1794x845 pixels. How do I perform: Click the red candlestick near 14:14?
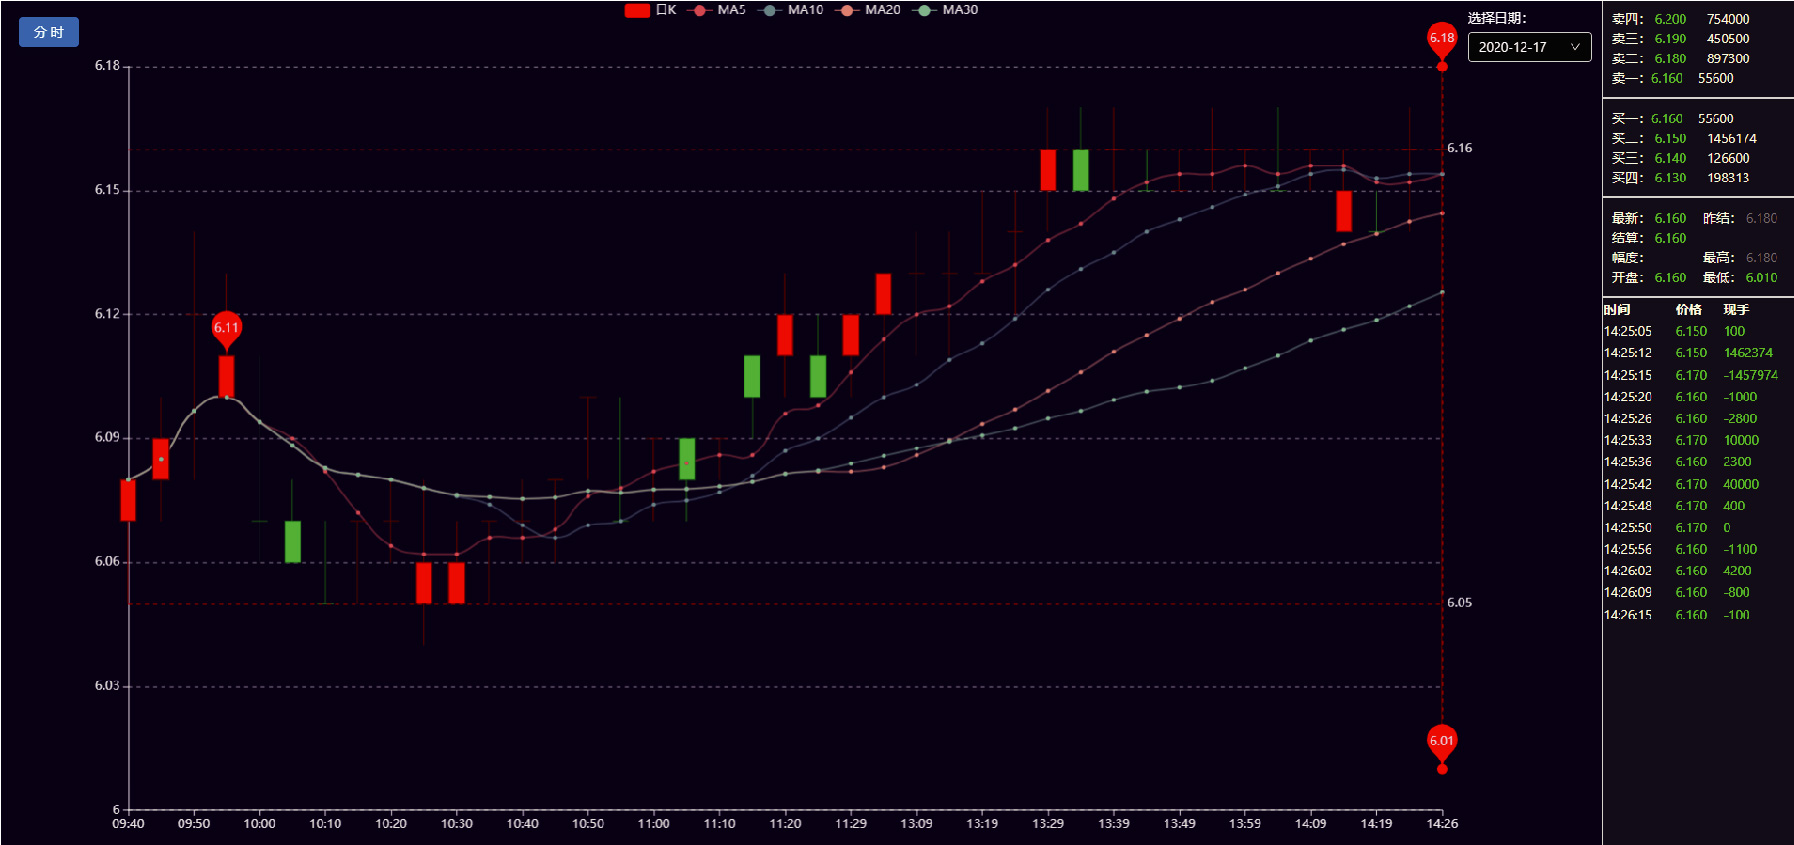tap(1344, 211)
